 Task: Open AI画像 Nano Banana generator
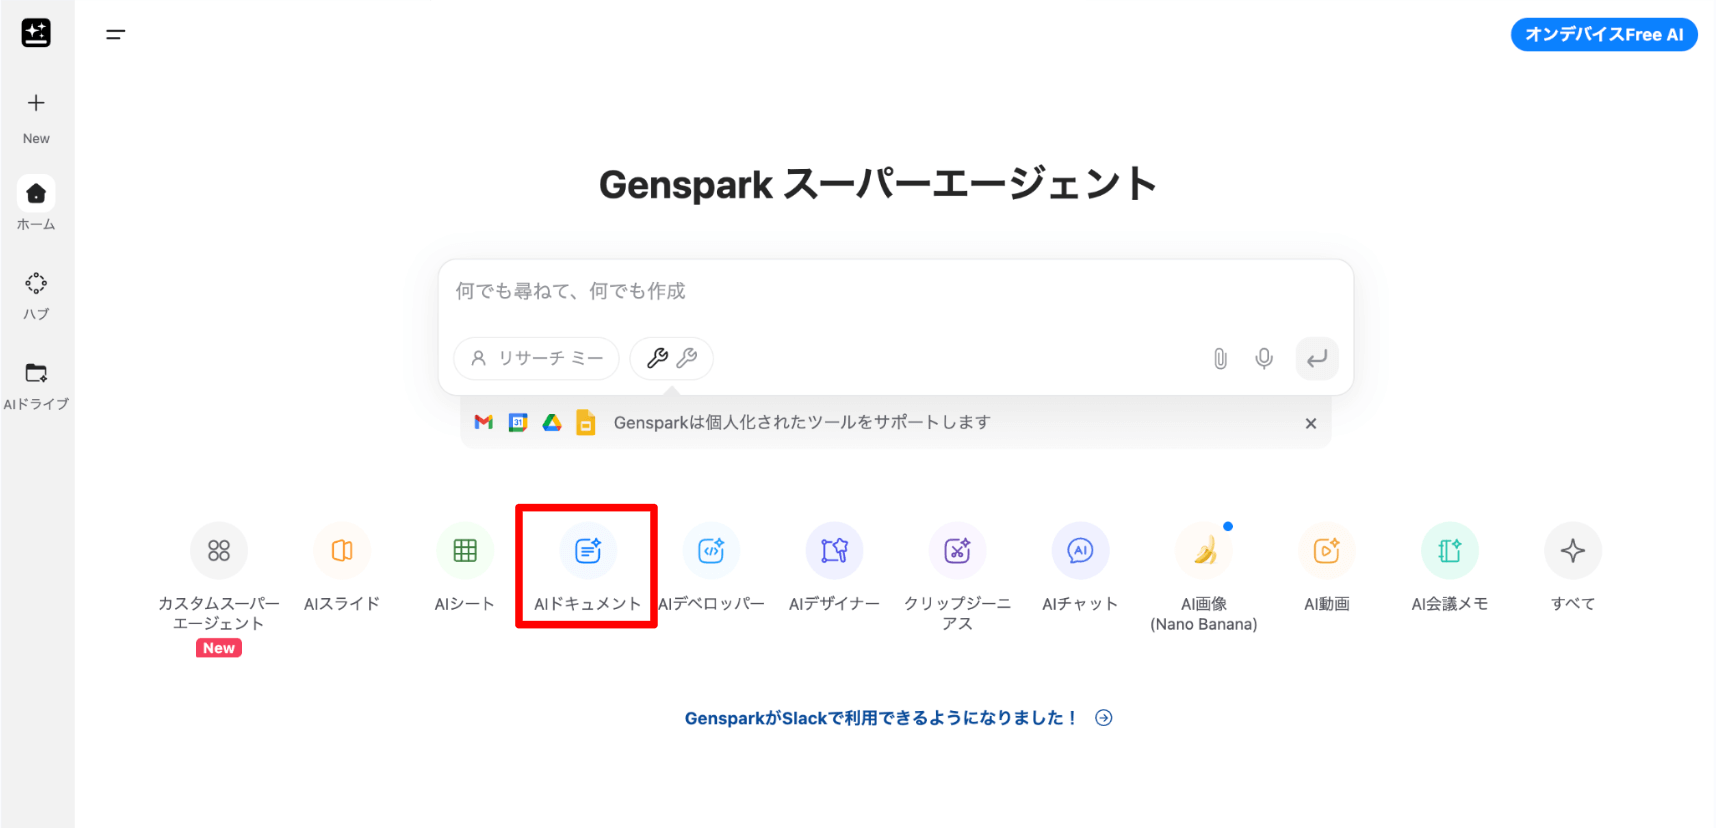pos(1204,551)
